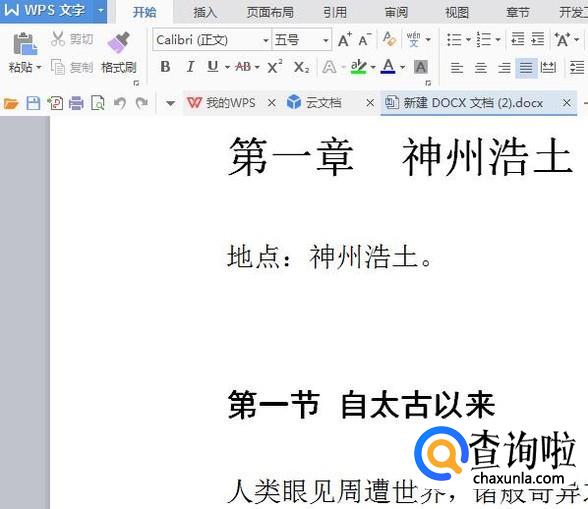Image resolution: width=588 pixels, height=509 pixels.
Task: Open the font size 五号 dropdown
Action: pos(326,40)
